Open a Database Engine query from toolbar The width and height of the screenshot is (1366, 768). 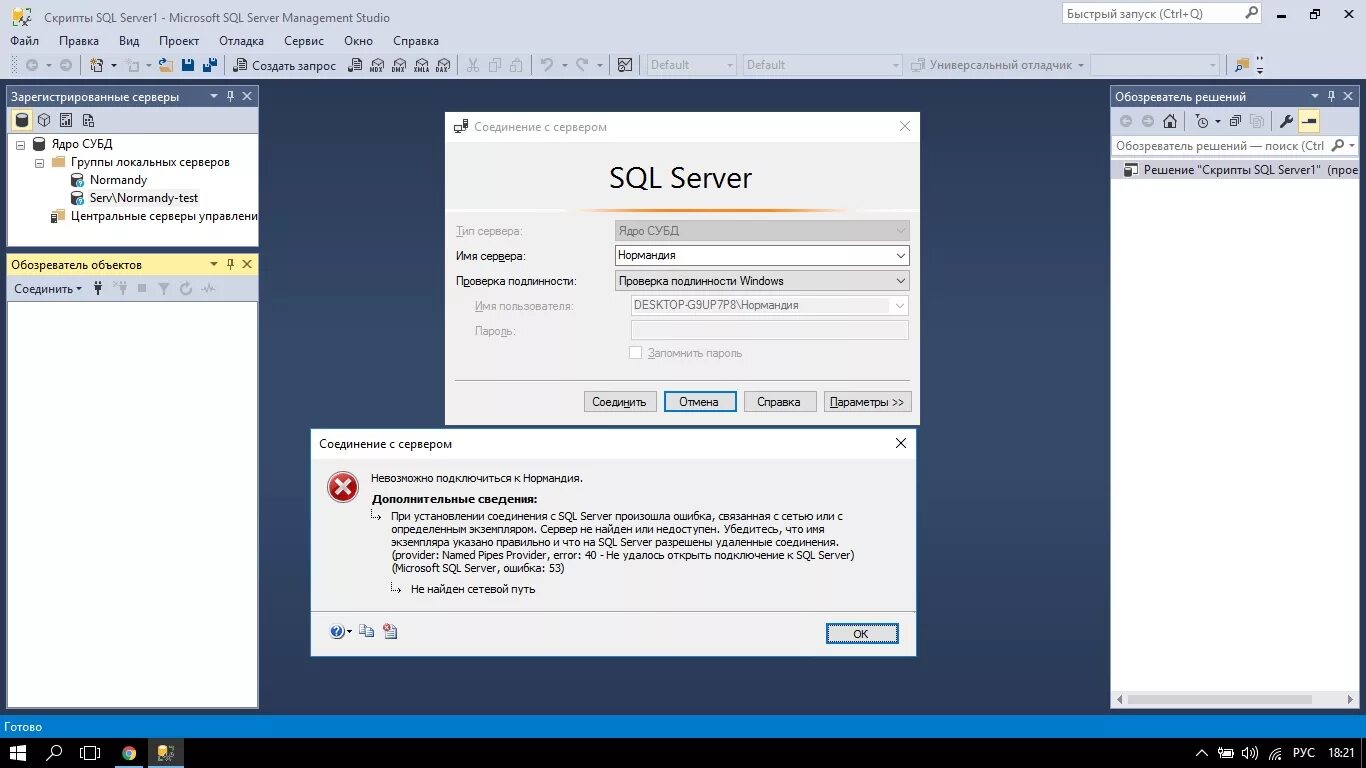pyautogui.click(x=355, y=65)
